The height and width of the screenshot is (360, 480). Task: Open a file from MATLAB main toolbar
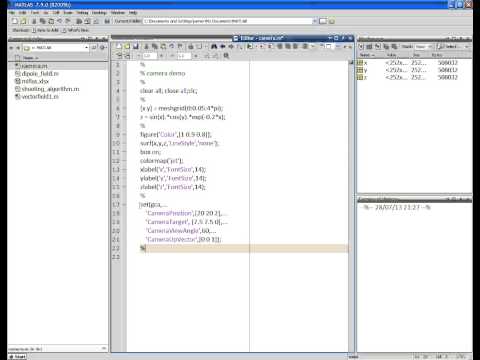coord(23,21)
